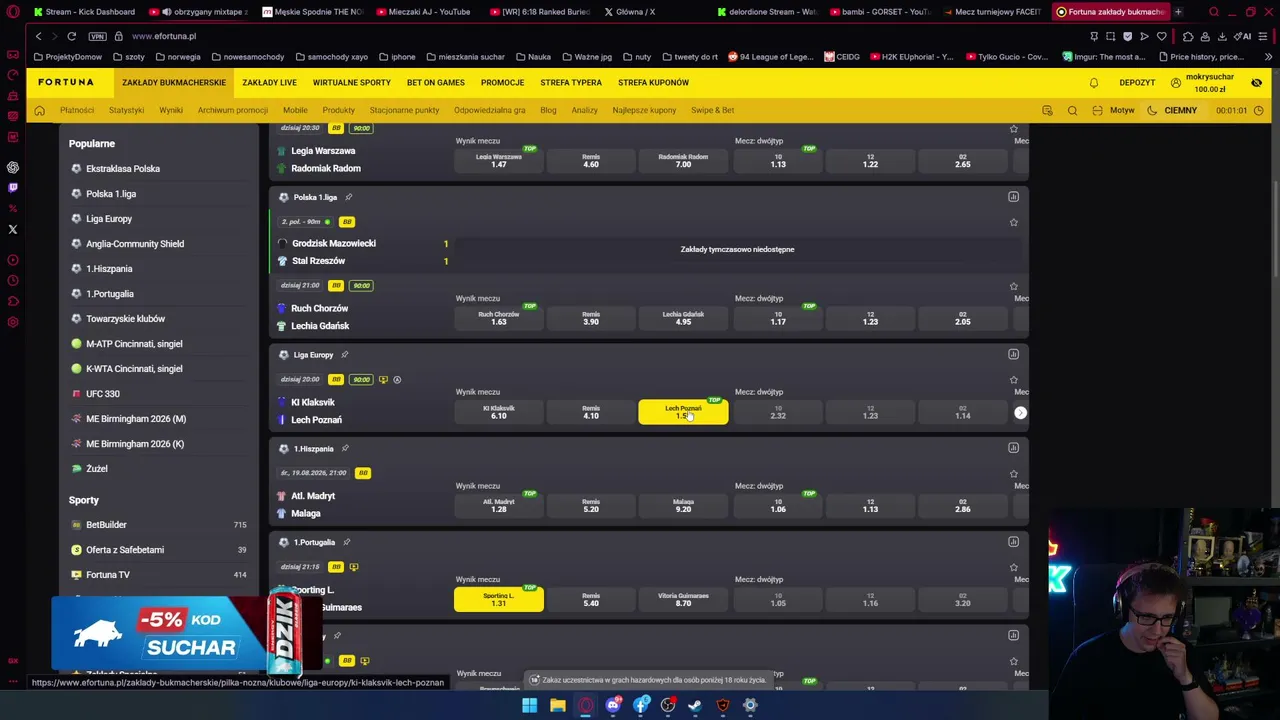Open Discord from the taskbar
This screenshot has height=720, width=1280.
point(613,705)
